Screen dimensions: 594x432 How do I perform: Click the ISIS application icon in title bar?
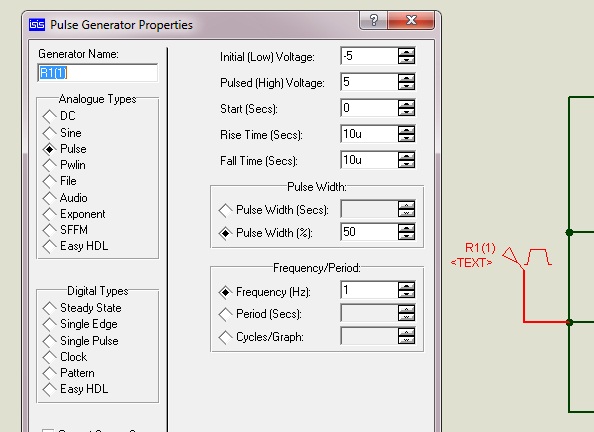37,25
